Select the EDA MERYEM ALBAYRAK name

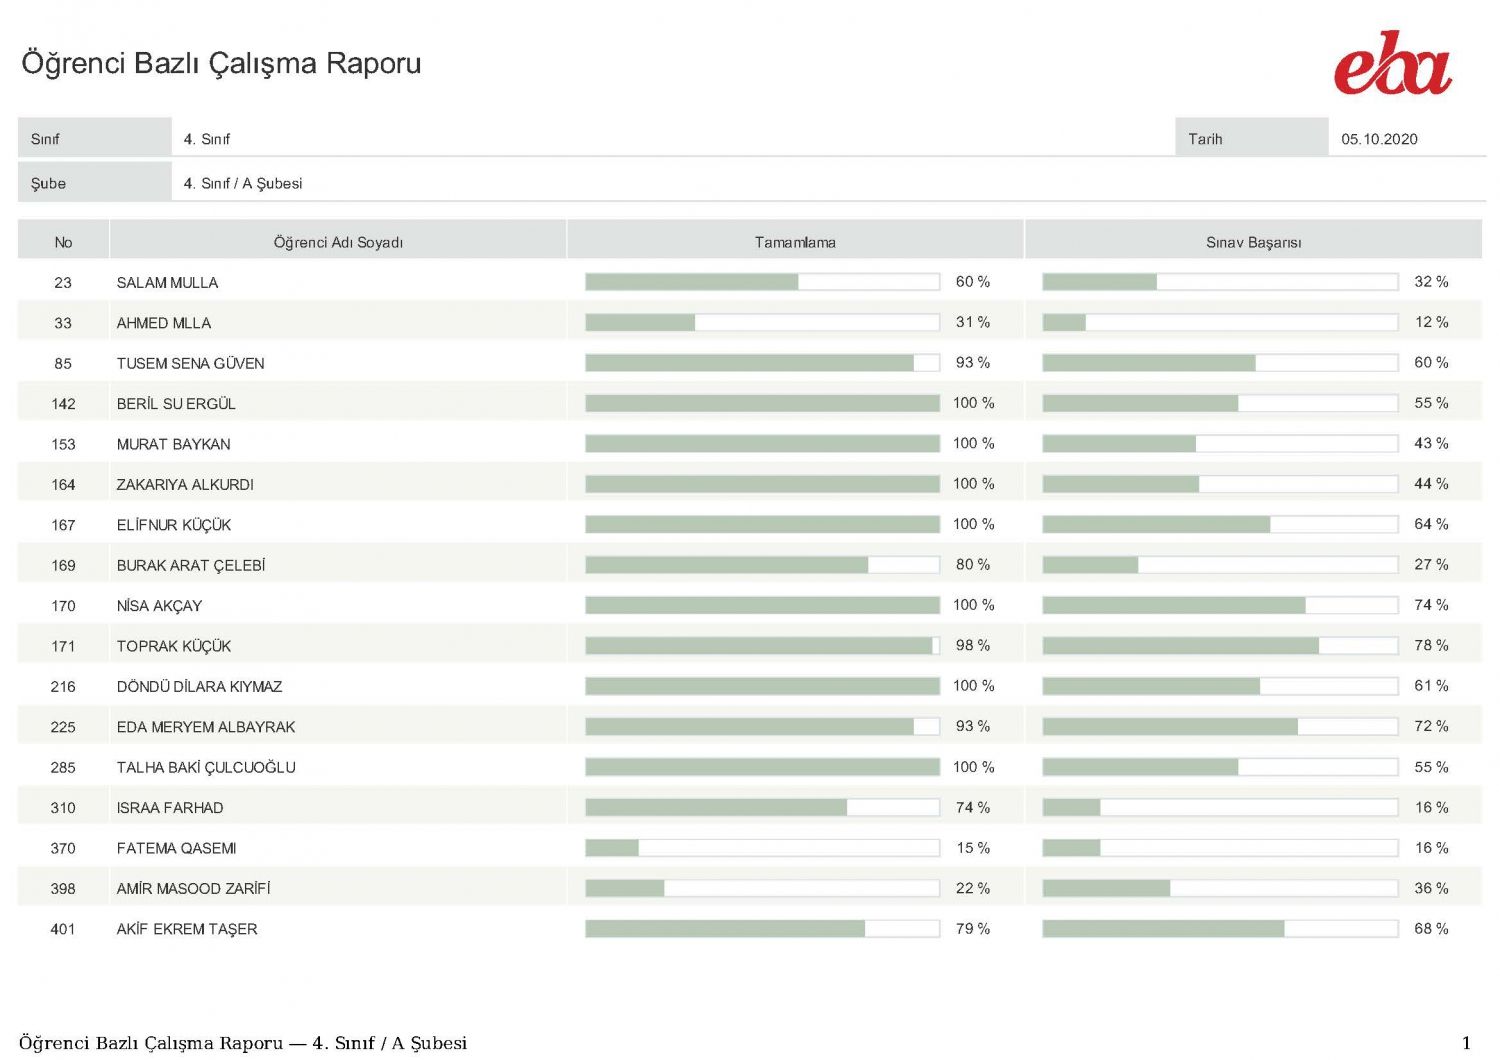(x=205, y=727)
